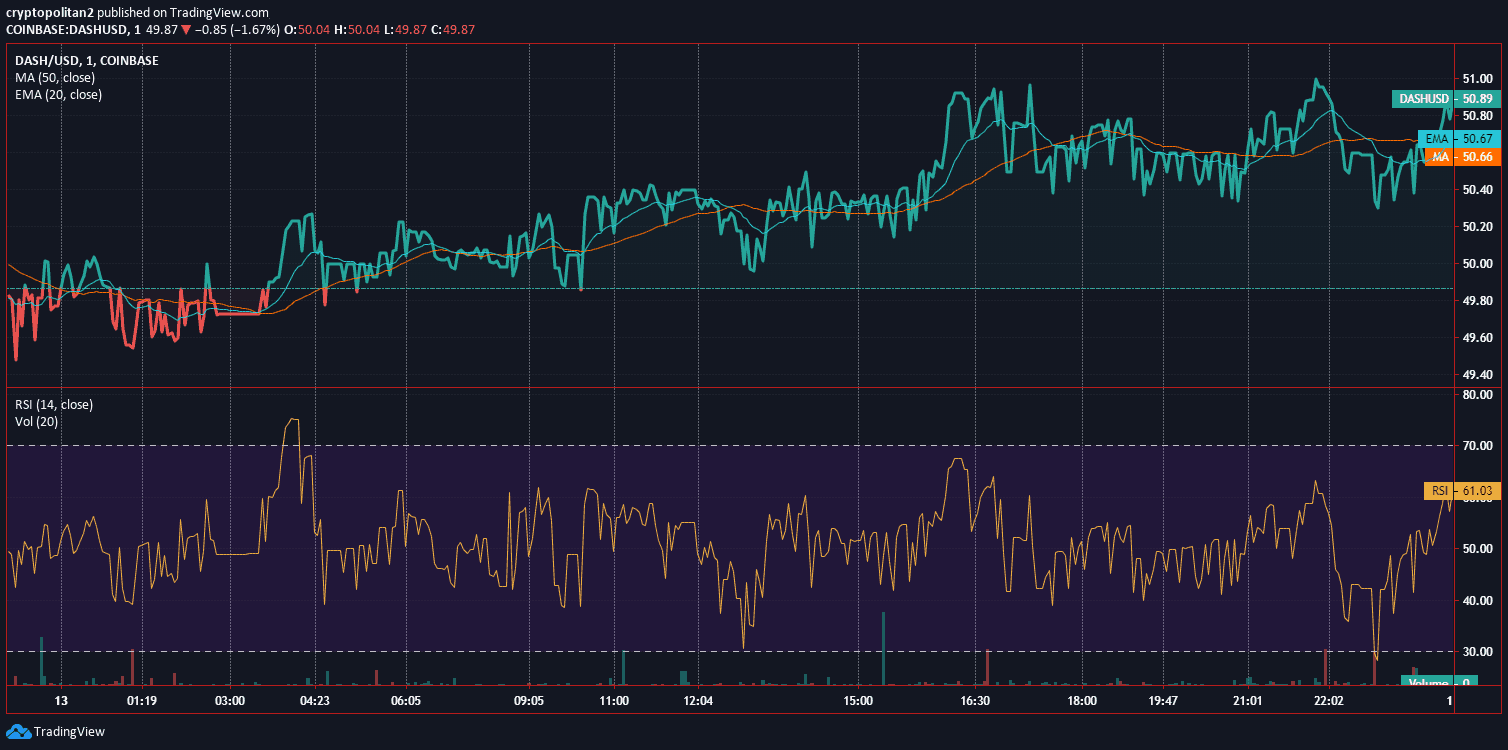The height and width of the screenshot is (750, 1508).
Task: Click the 06:05 time axis label
Action: 406,701
